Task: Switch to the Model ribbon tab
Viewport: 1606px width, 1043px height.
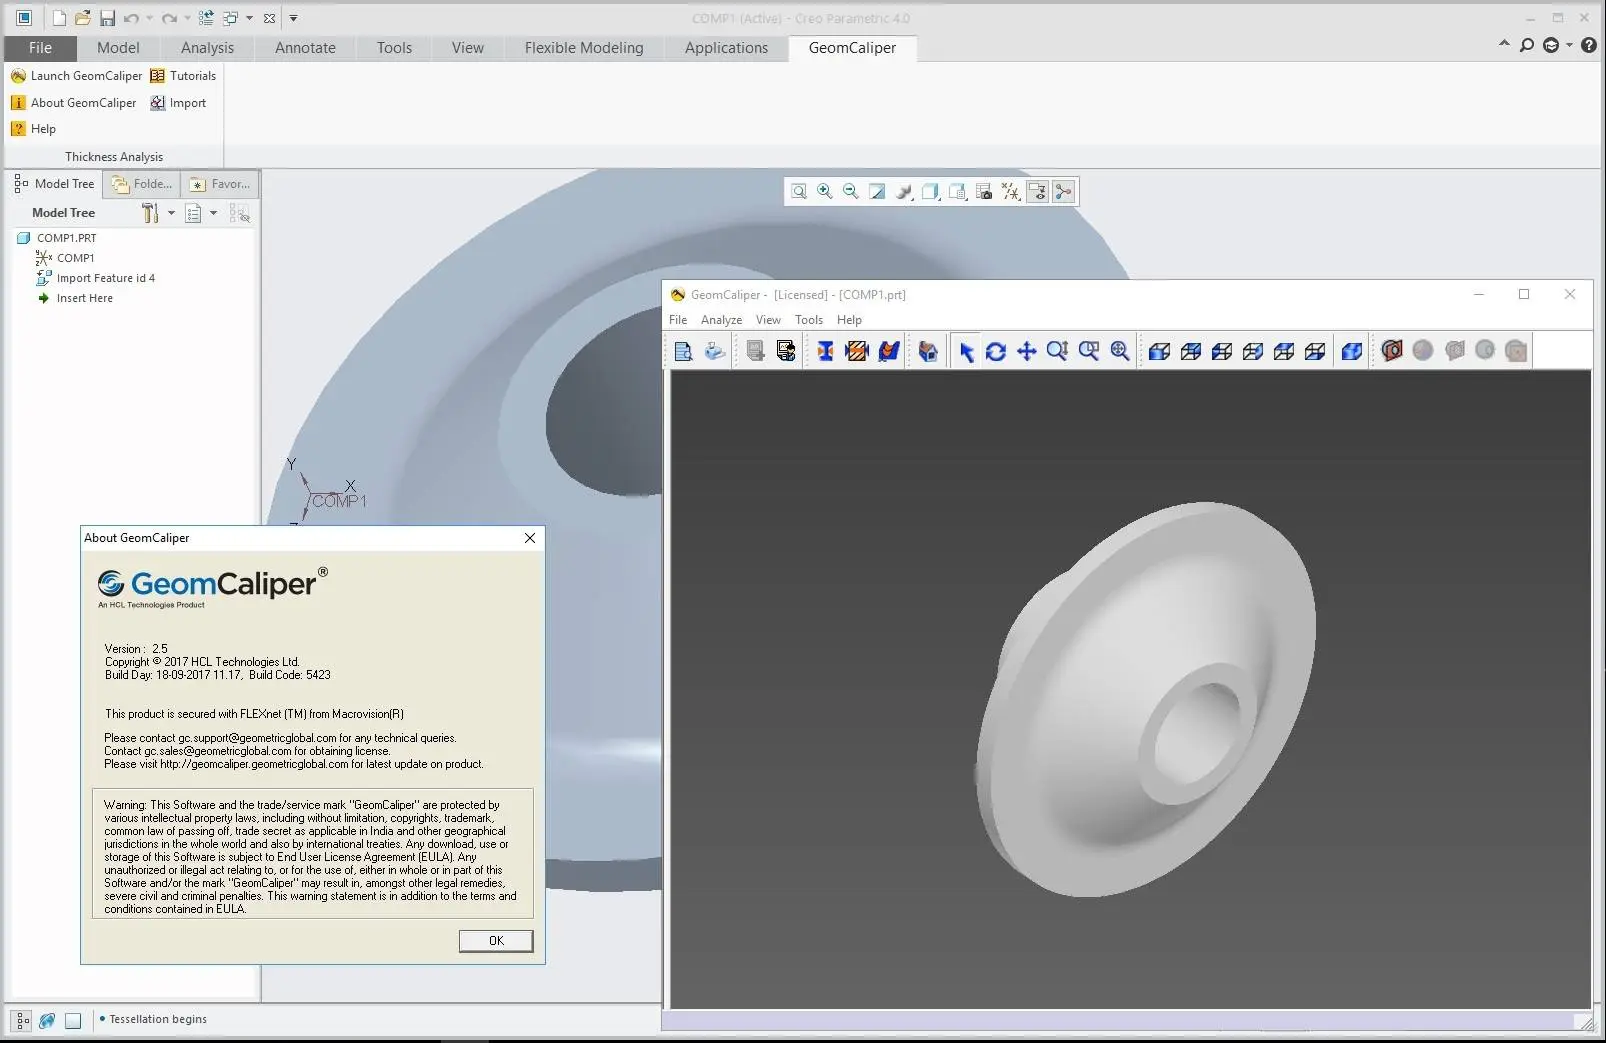Action: tap(118, 48)
